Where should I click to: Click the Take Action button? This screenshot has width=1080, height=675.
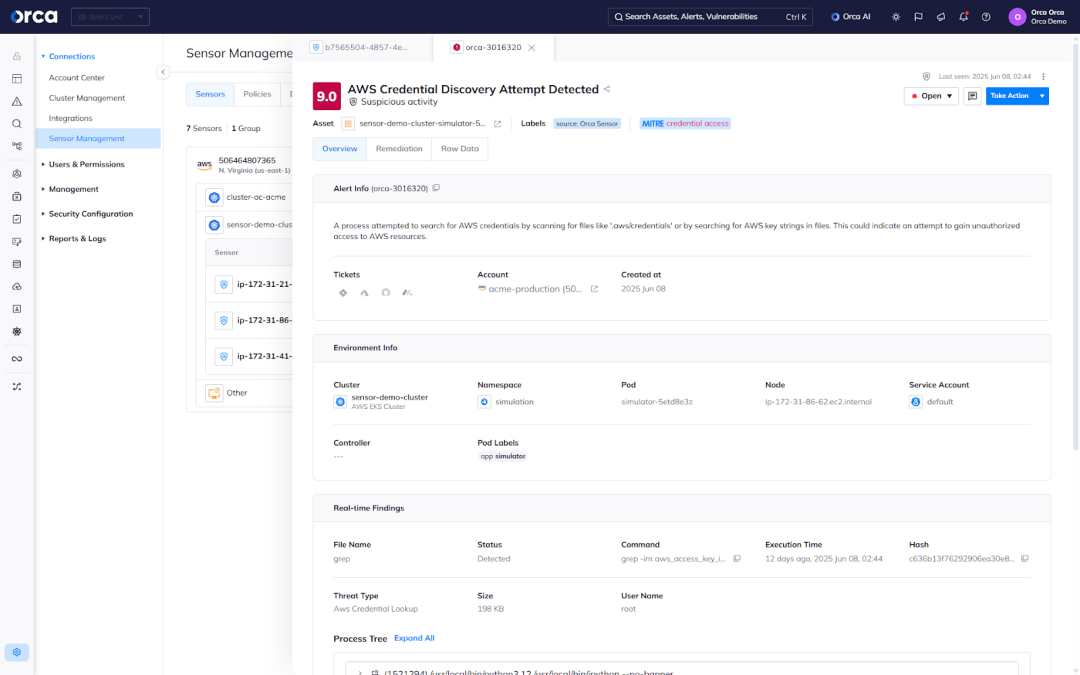[1010, 96]
